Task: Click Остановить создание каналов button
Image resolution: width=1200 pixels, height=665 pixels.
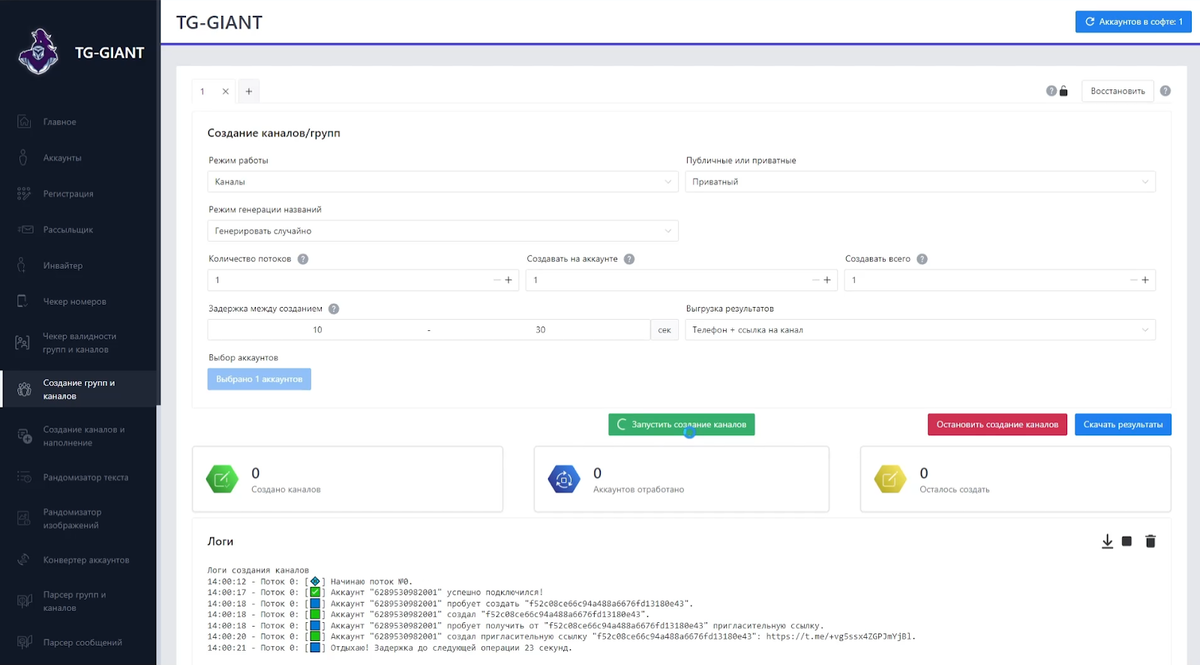Action: point(998,425)
